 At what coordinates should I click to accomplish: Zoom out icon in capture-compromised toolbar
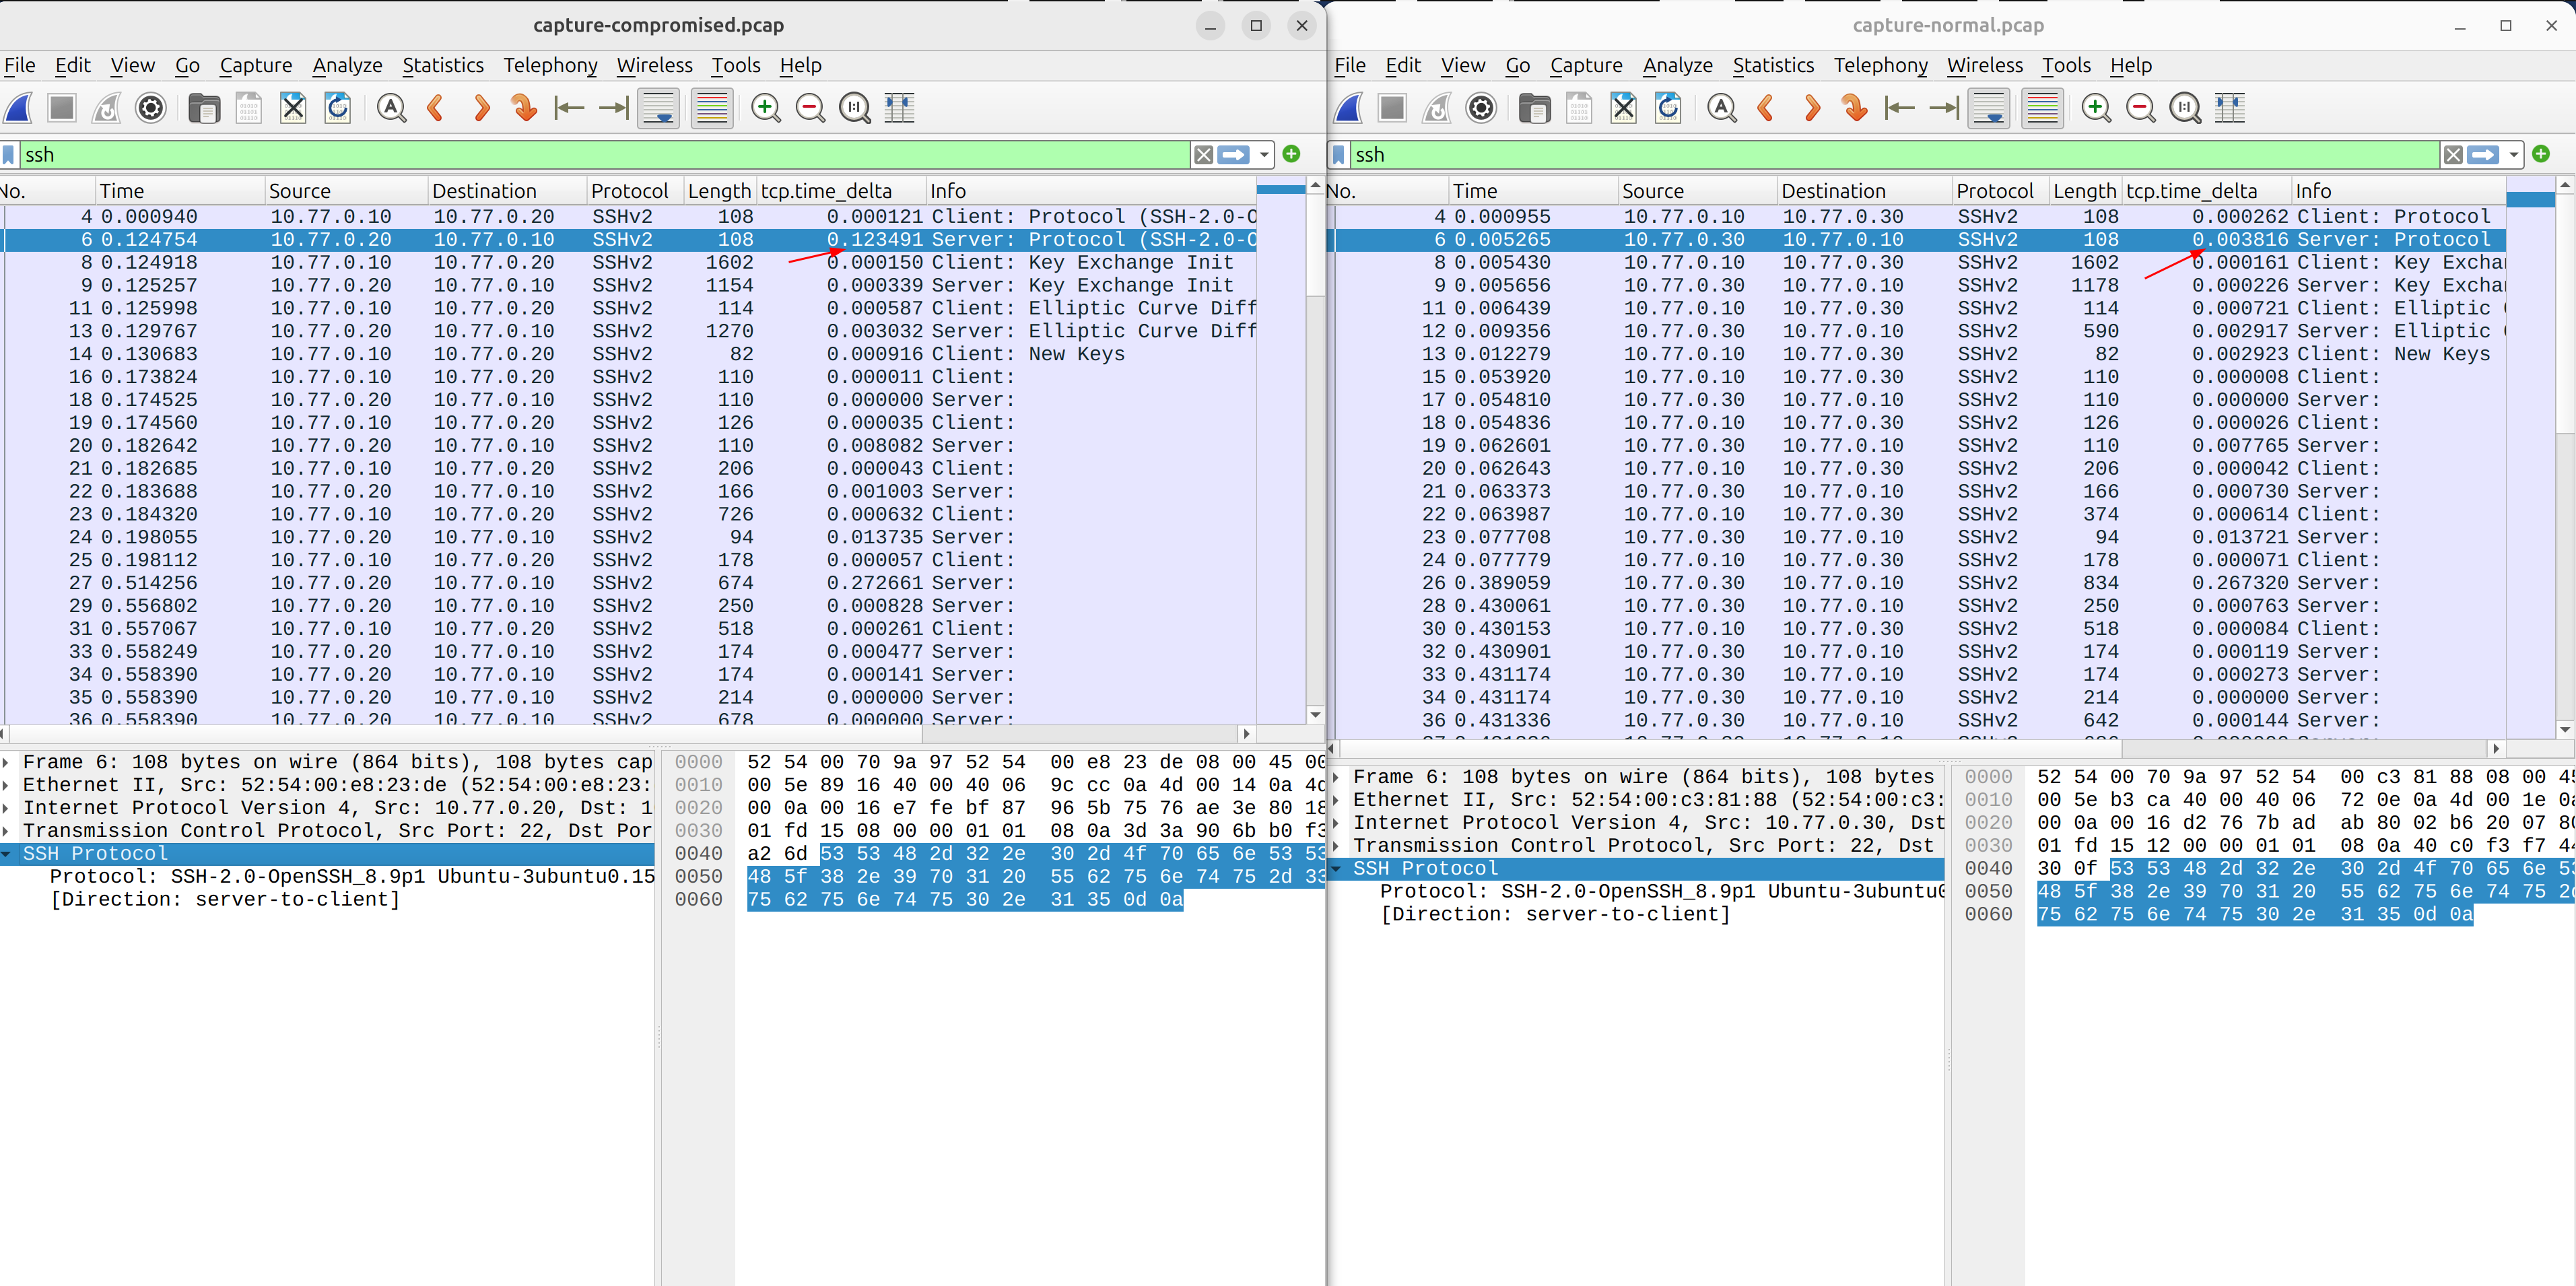pyautogui.click(x=810, y=108)
